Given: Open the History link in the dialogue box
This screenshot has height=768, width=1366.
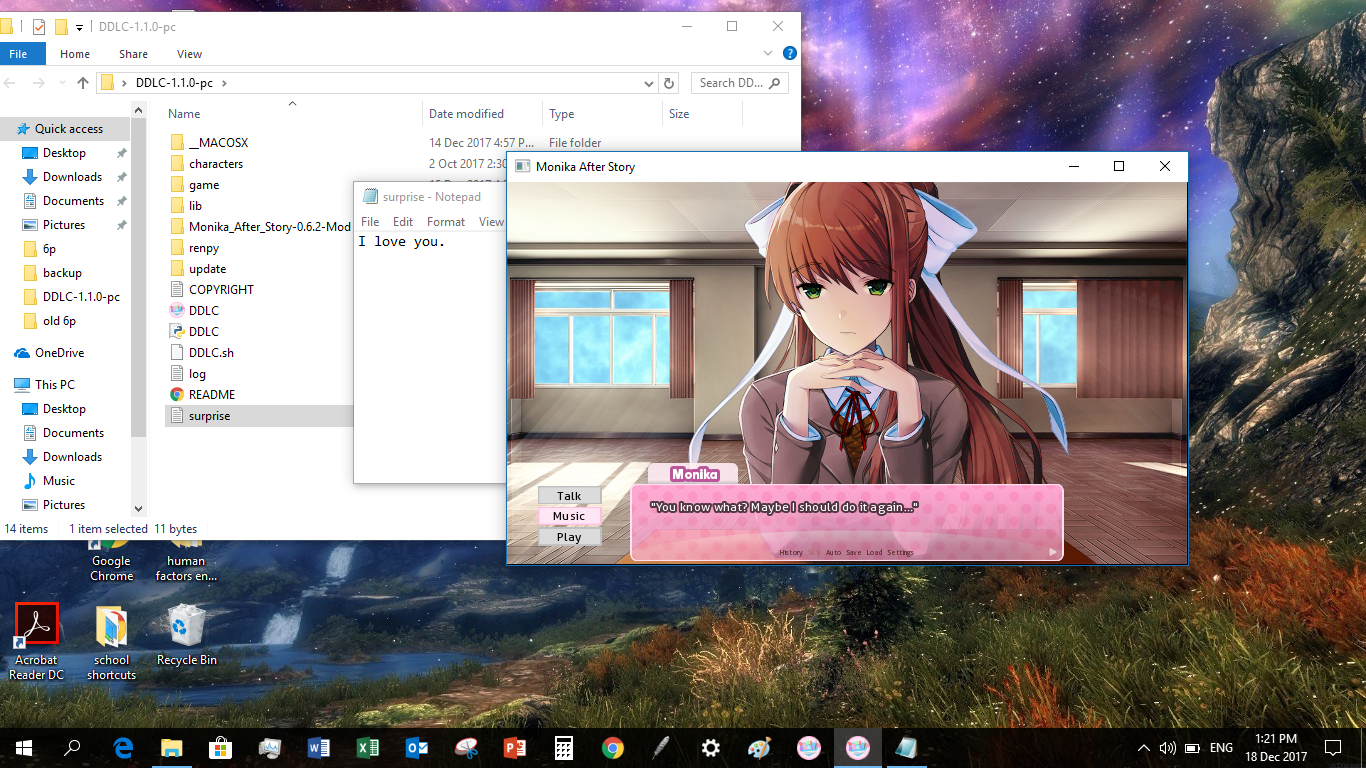Looking at the screenshot, I should [791, 552].
